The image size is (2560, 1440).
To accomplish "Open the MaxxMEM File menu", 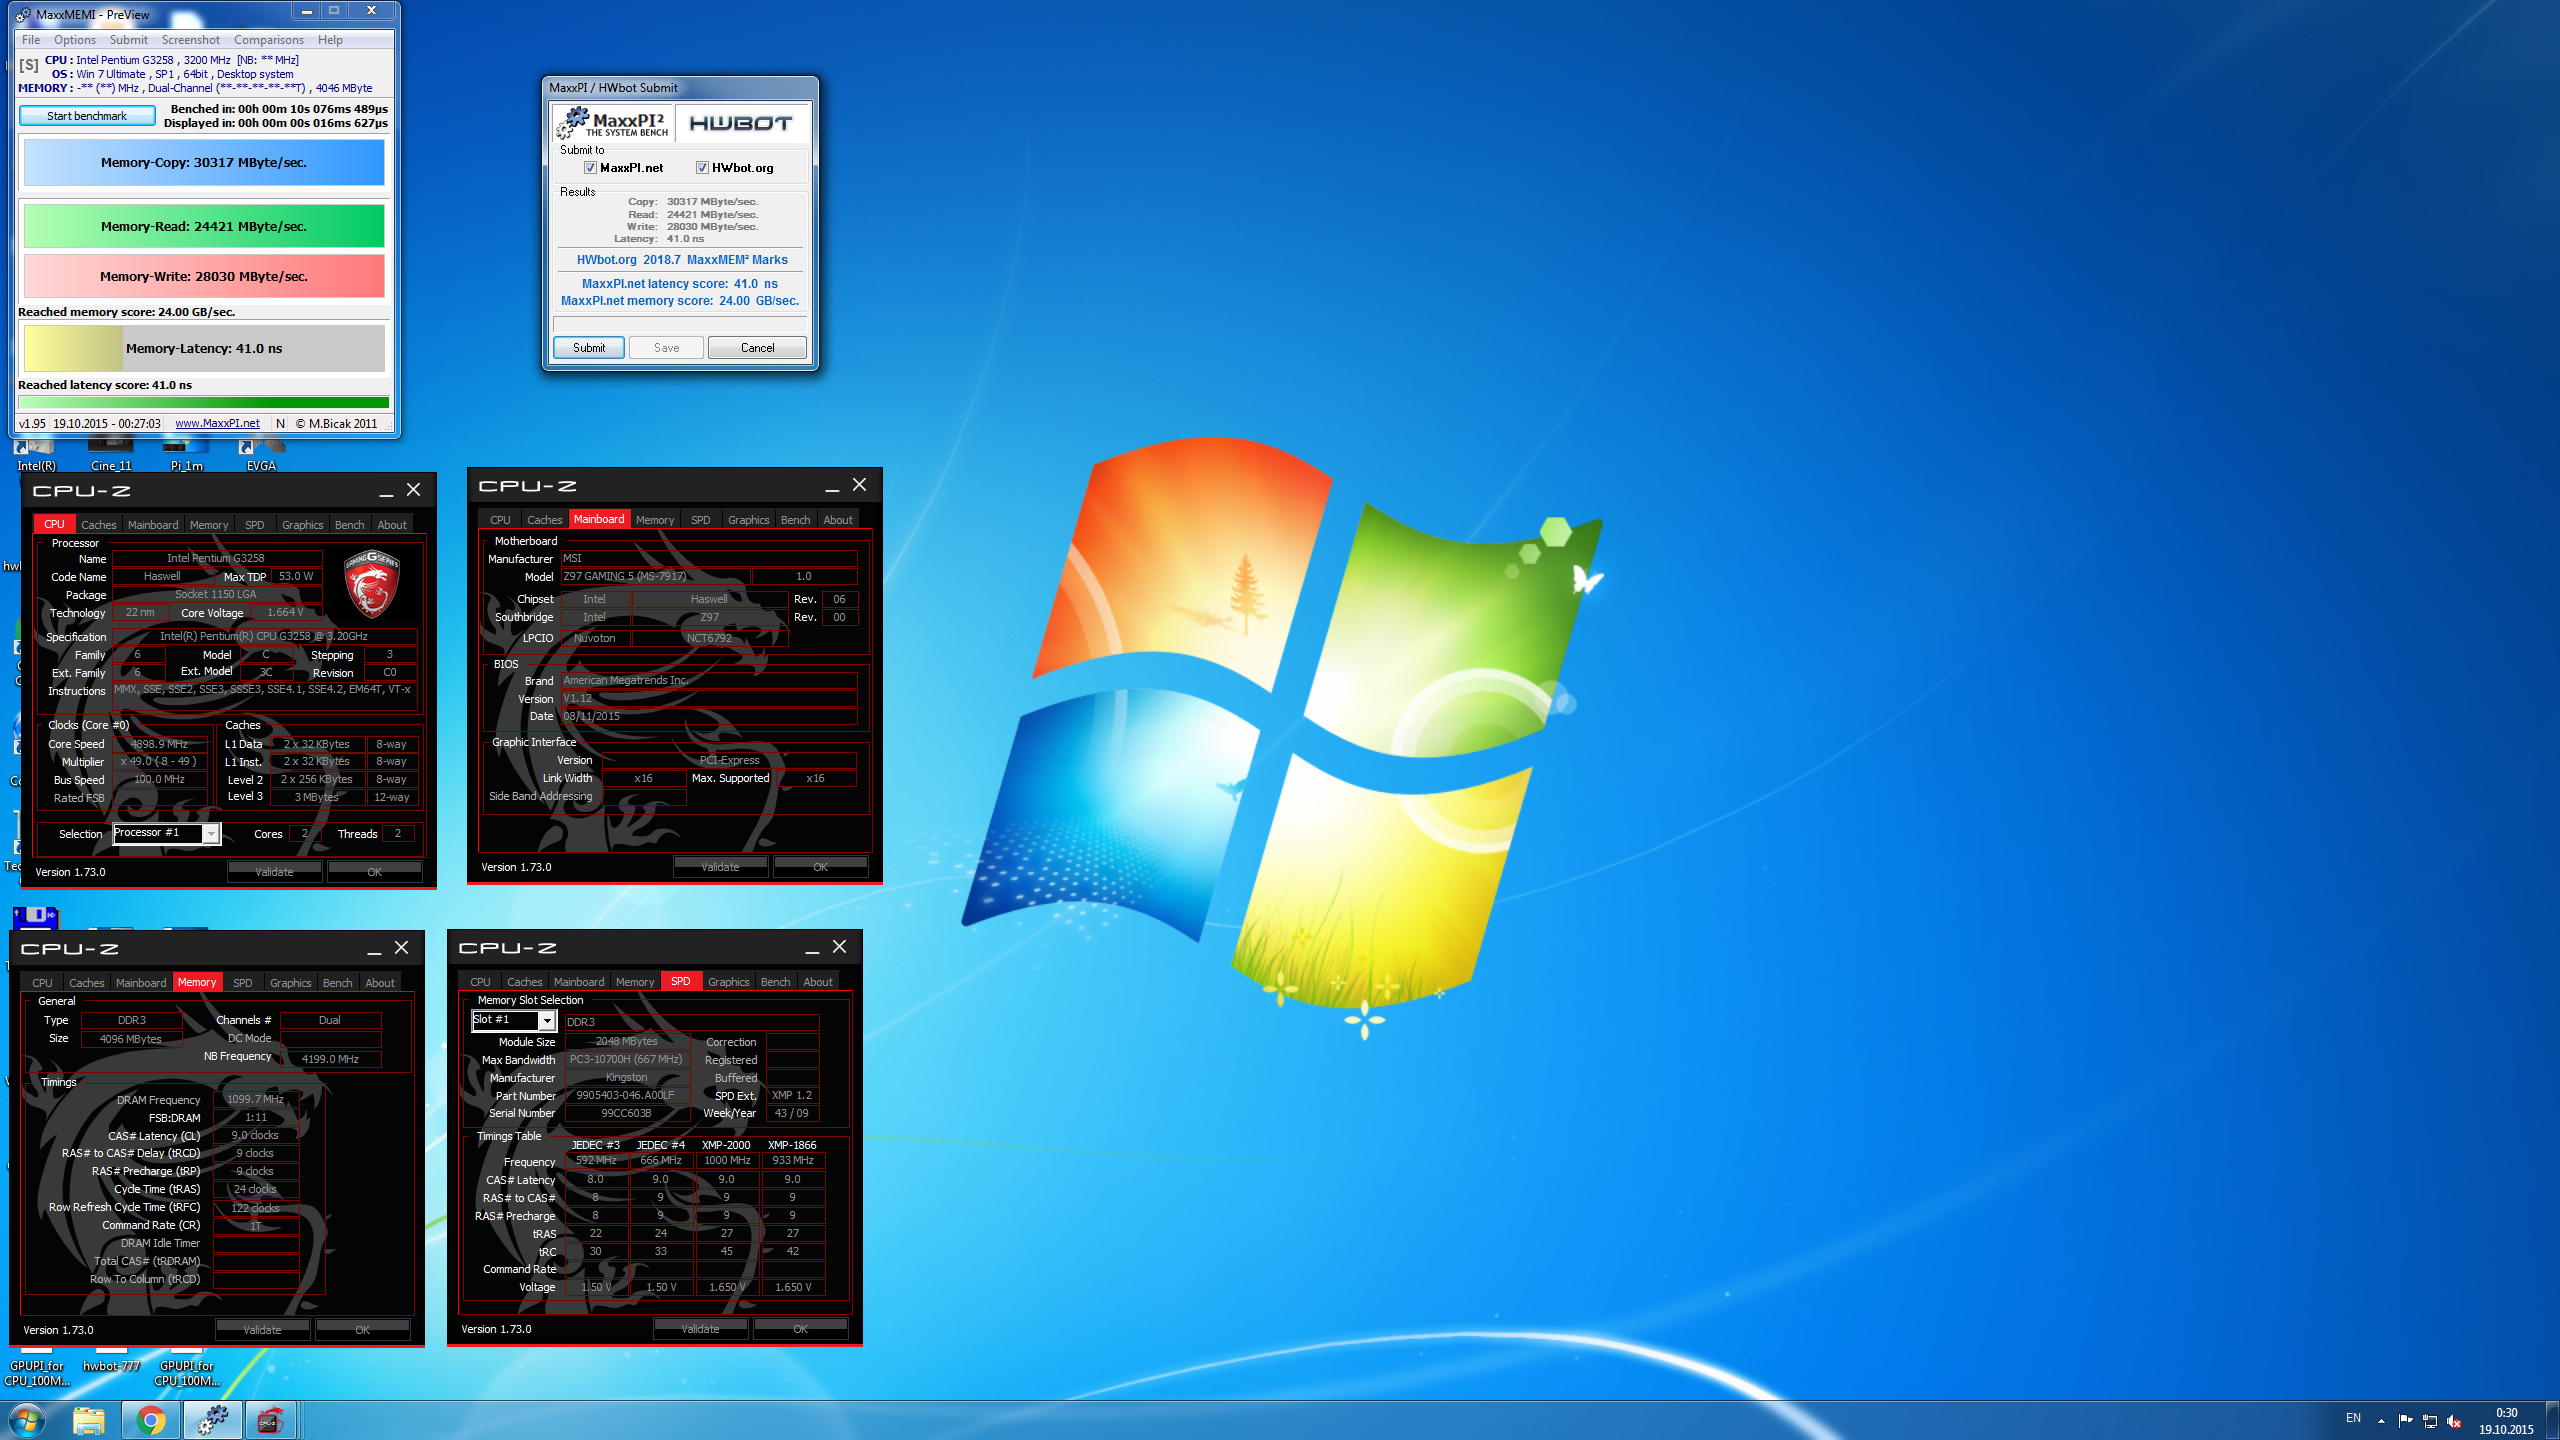I will click(x=31, y=40).
